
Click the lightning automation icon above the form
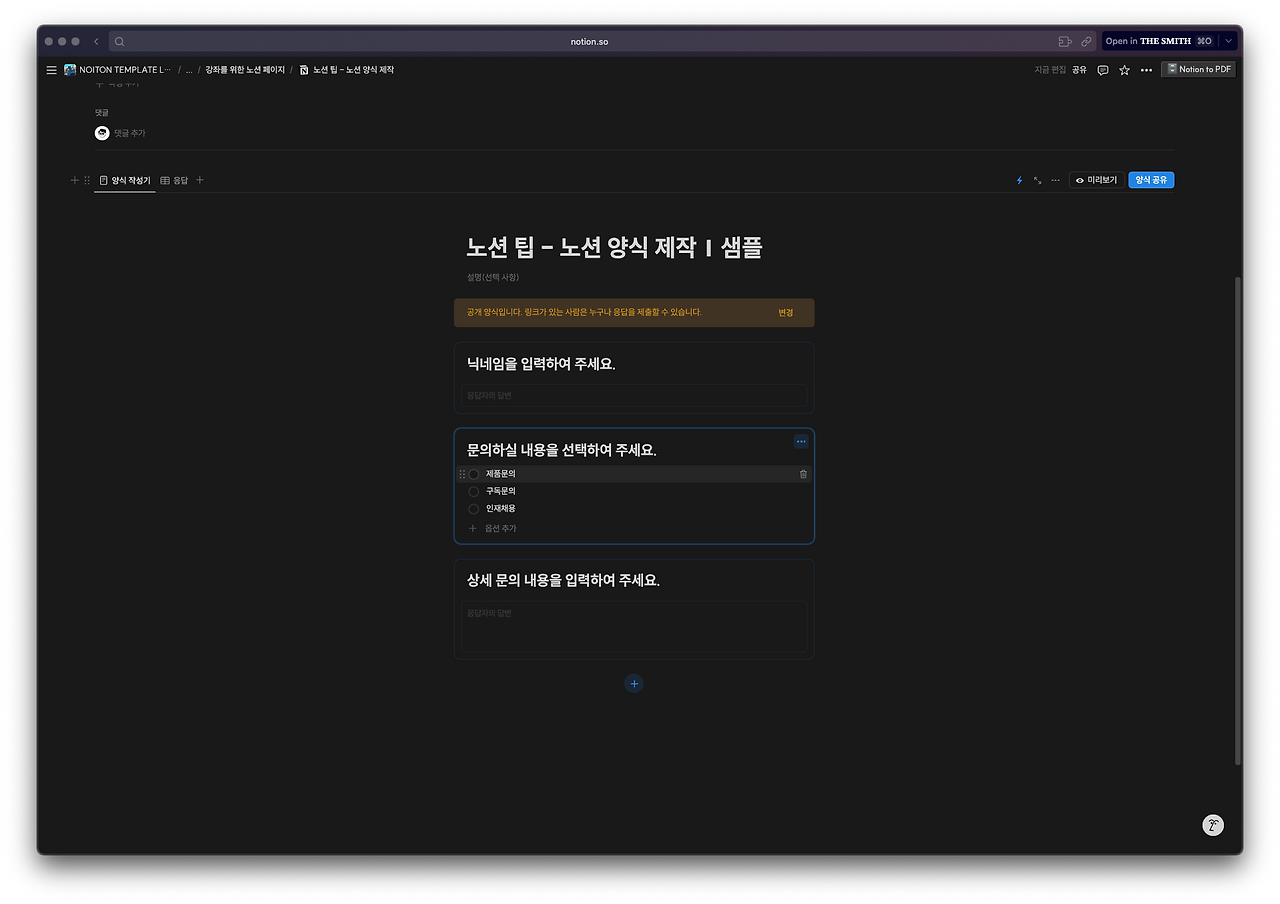[x=1018, y=180]
